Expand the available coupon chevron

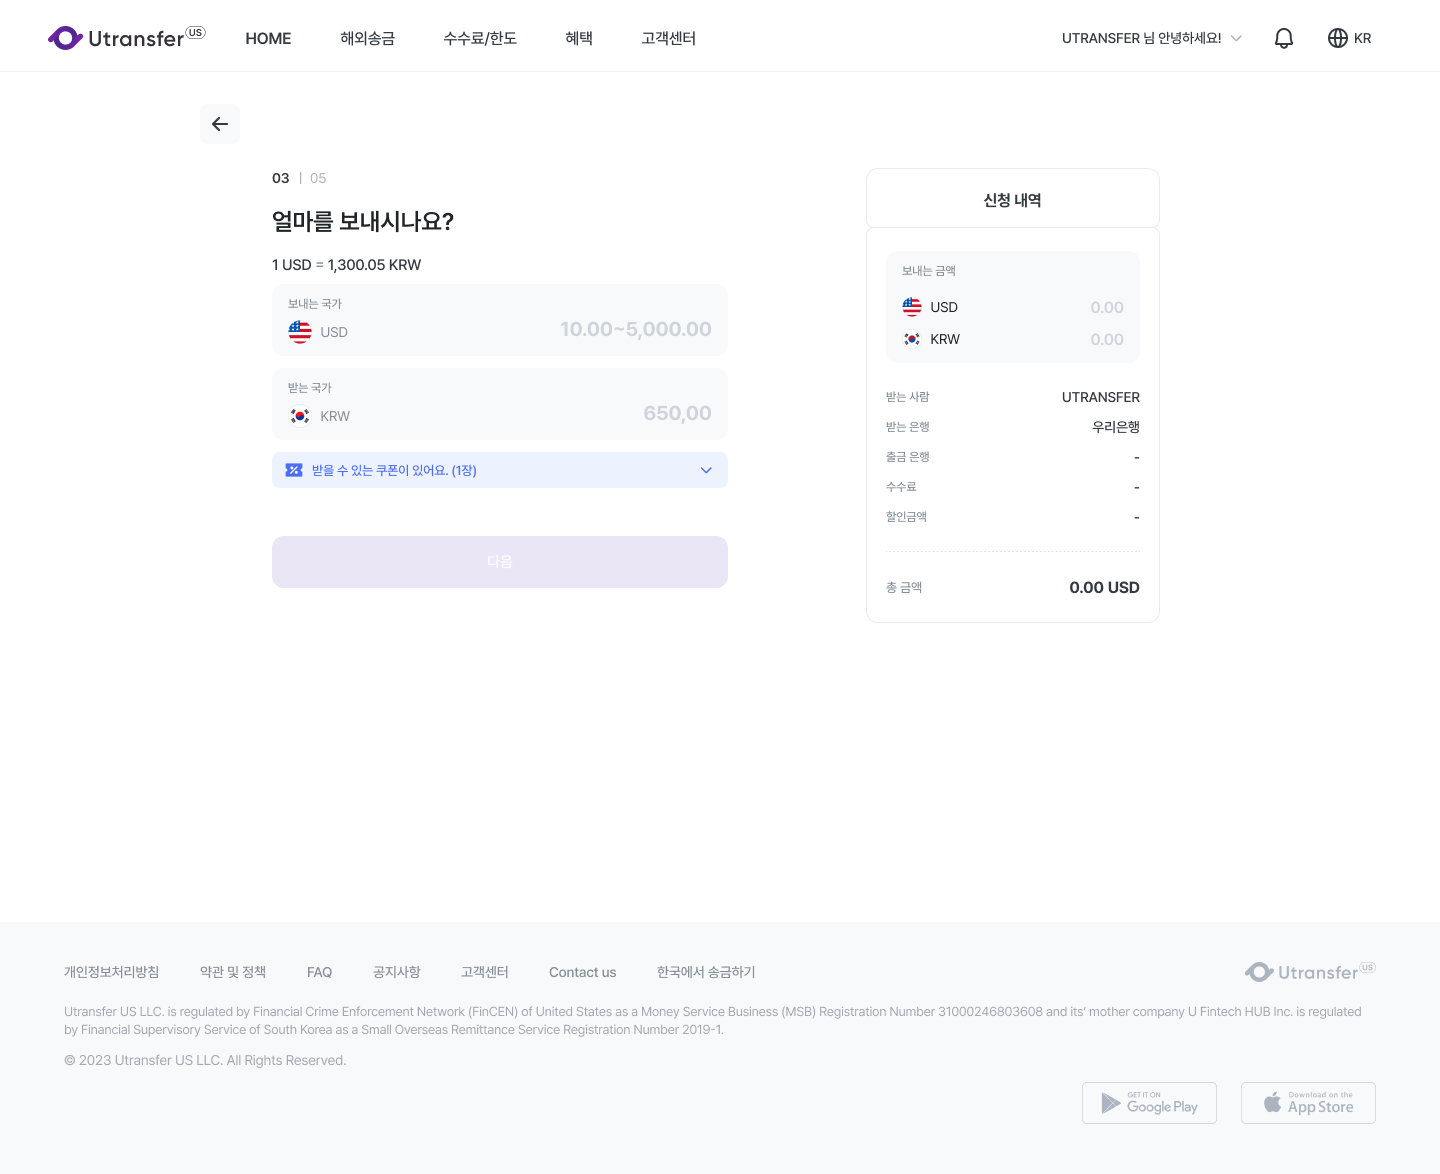coord(706,470)
